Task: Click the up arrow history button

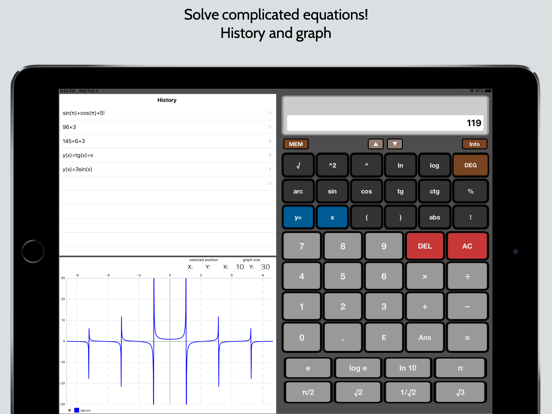Action: (376, 144)
